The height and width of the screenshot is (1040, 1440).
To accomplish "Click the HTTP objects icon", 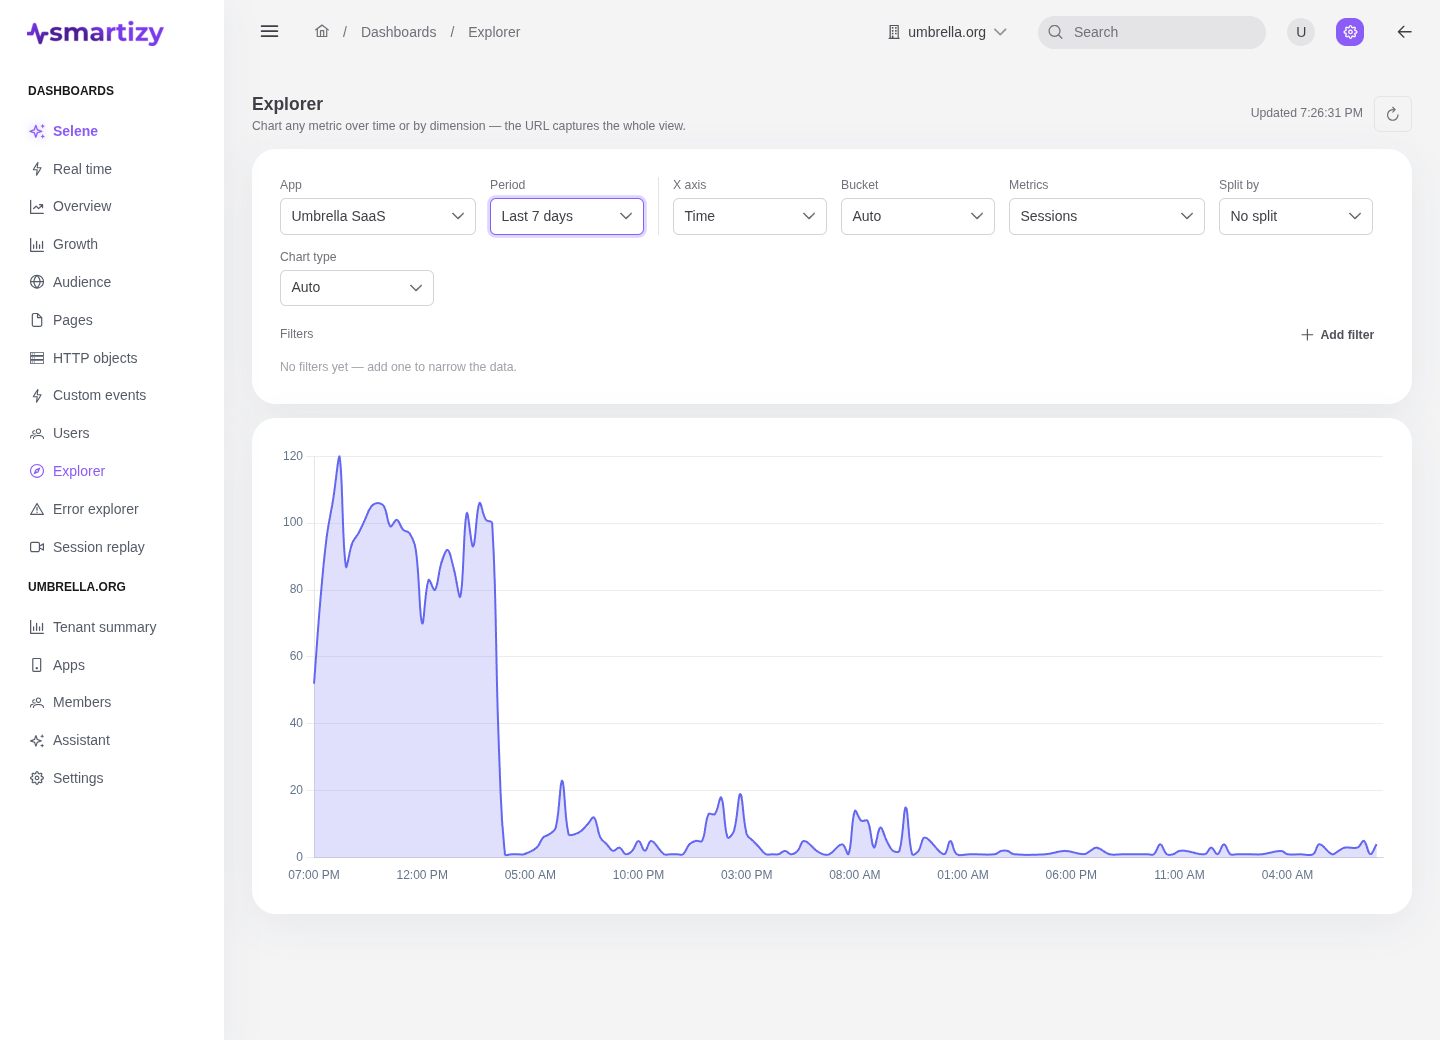I will click(37, 358).
